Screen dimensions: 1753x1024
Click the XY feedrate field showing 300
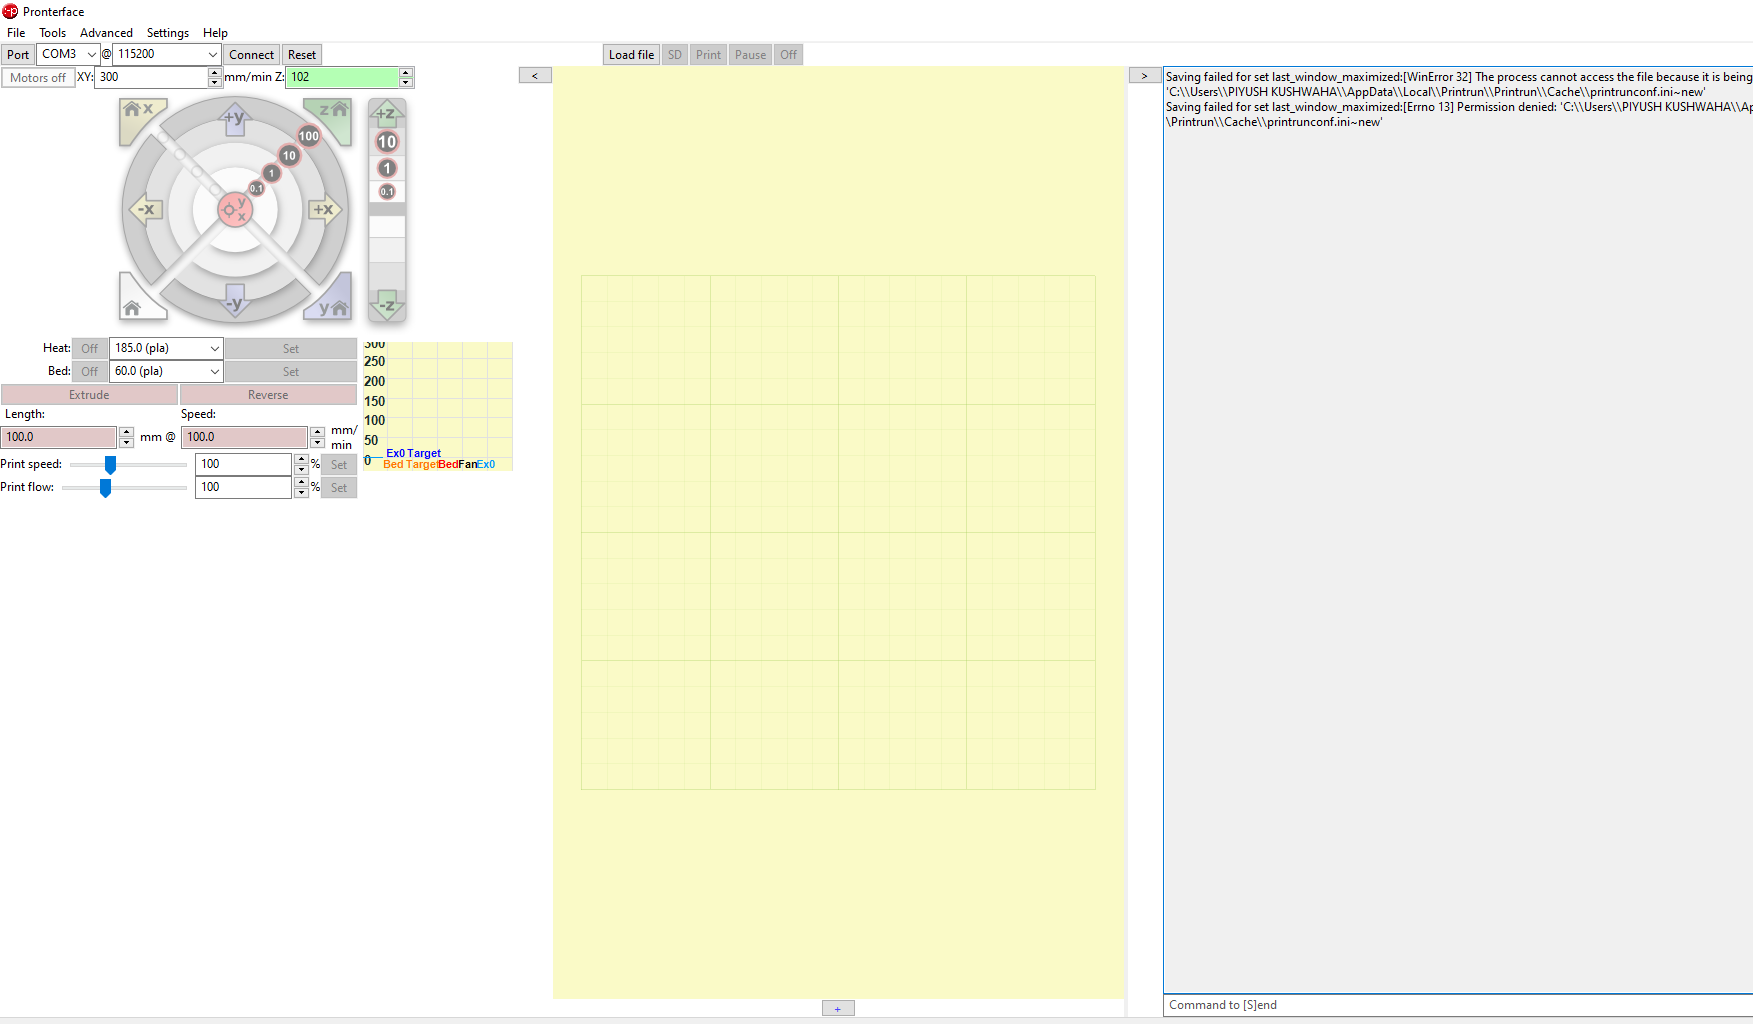151,77
